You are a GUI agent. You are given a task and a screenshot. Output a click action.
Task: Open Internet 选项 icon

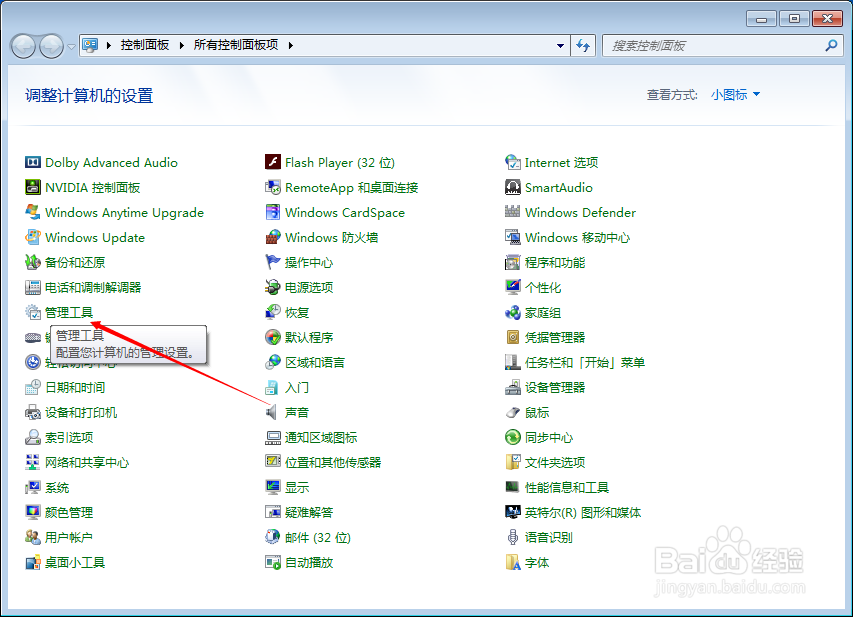coord(512,162)
